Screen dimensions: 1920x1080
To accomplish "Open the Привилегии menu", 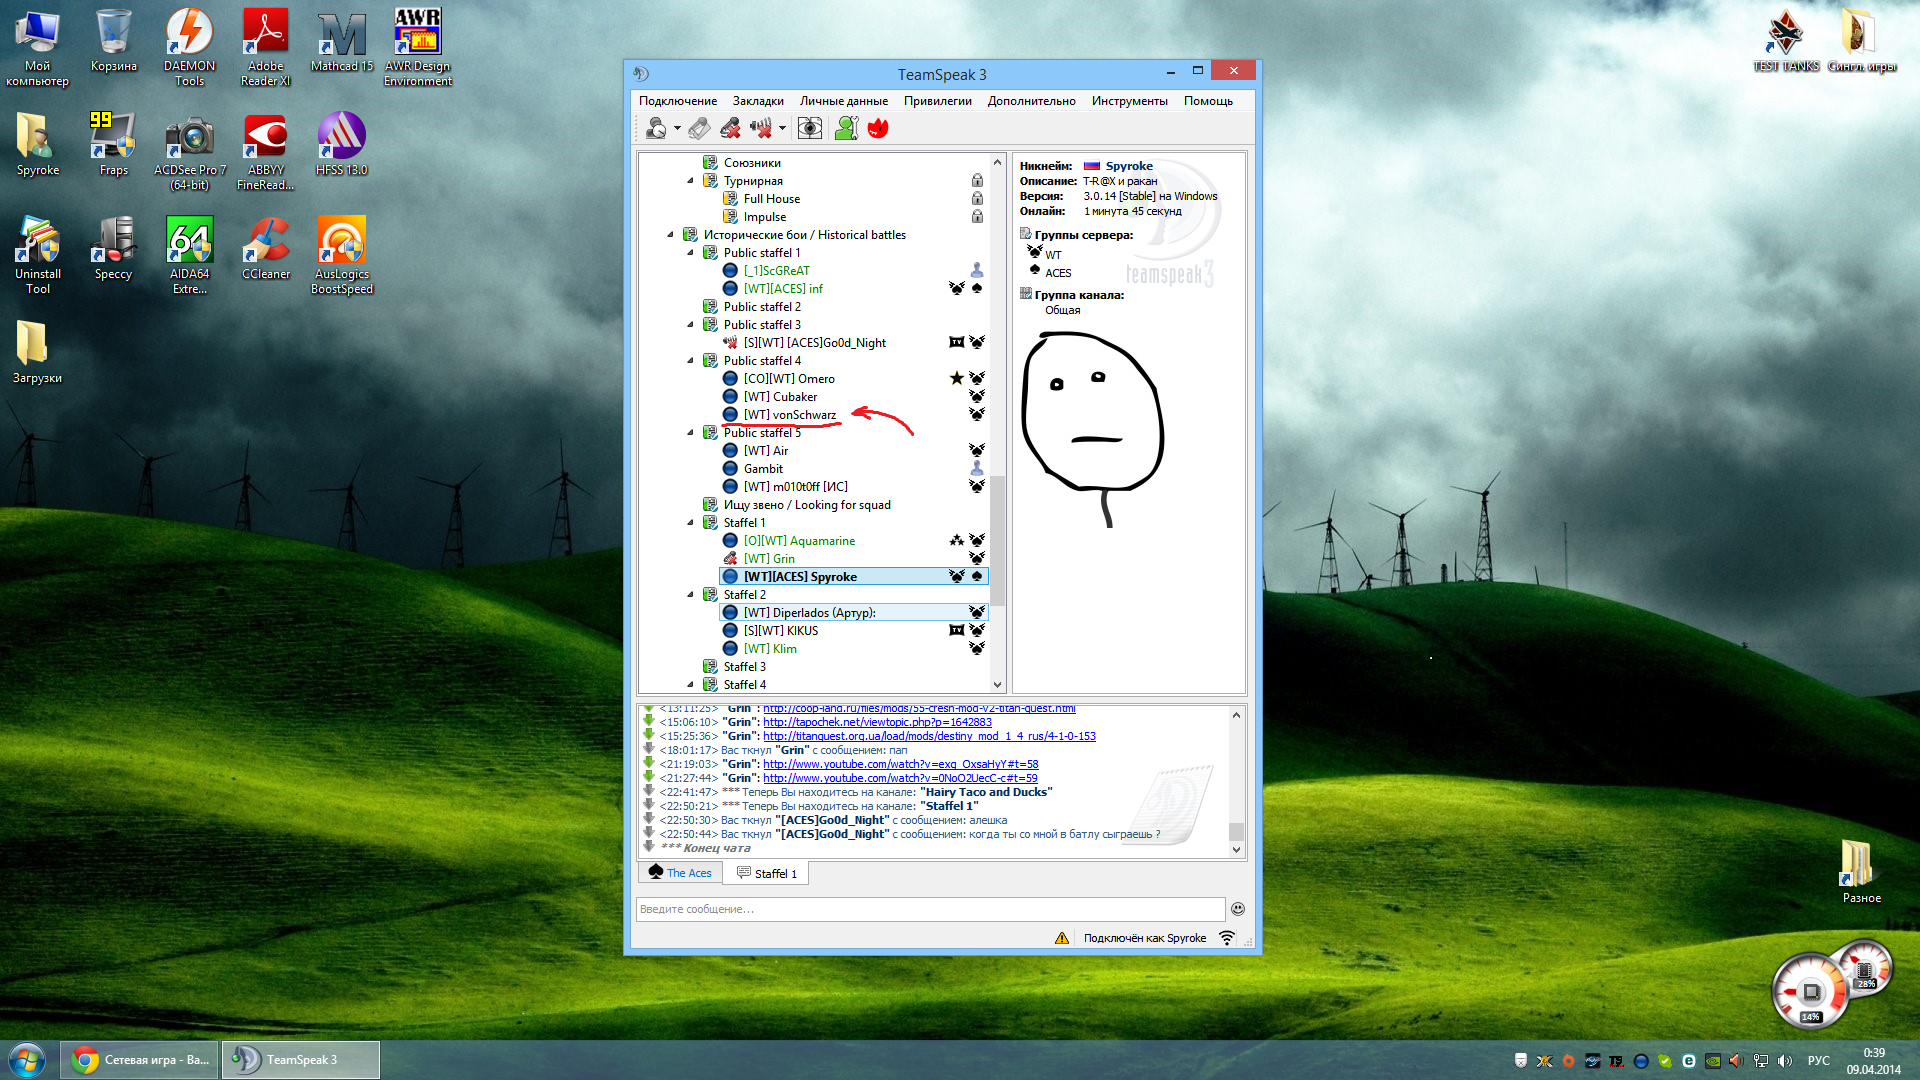I will 938,101.
